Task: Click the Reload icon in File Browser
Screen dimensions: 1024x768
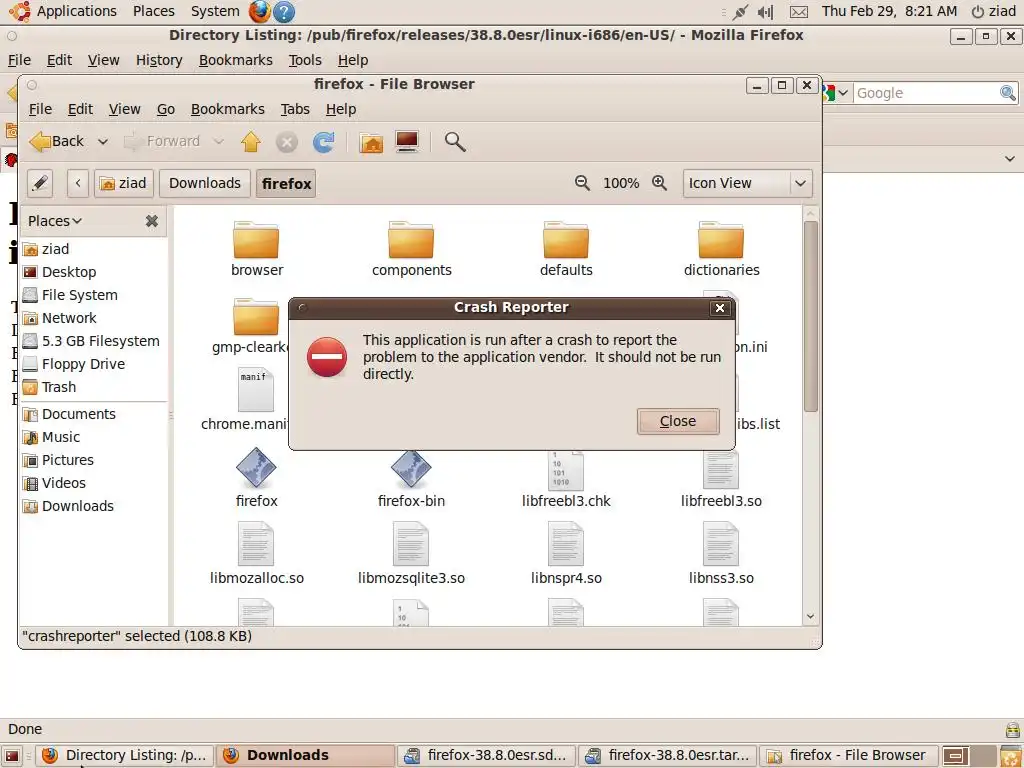Action: click(x=323, y=141)
